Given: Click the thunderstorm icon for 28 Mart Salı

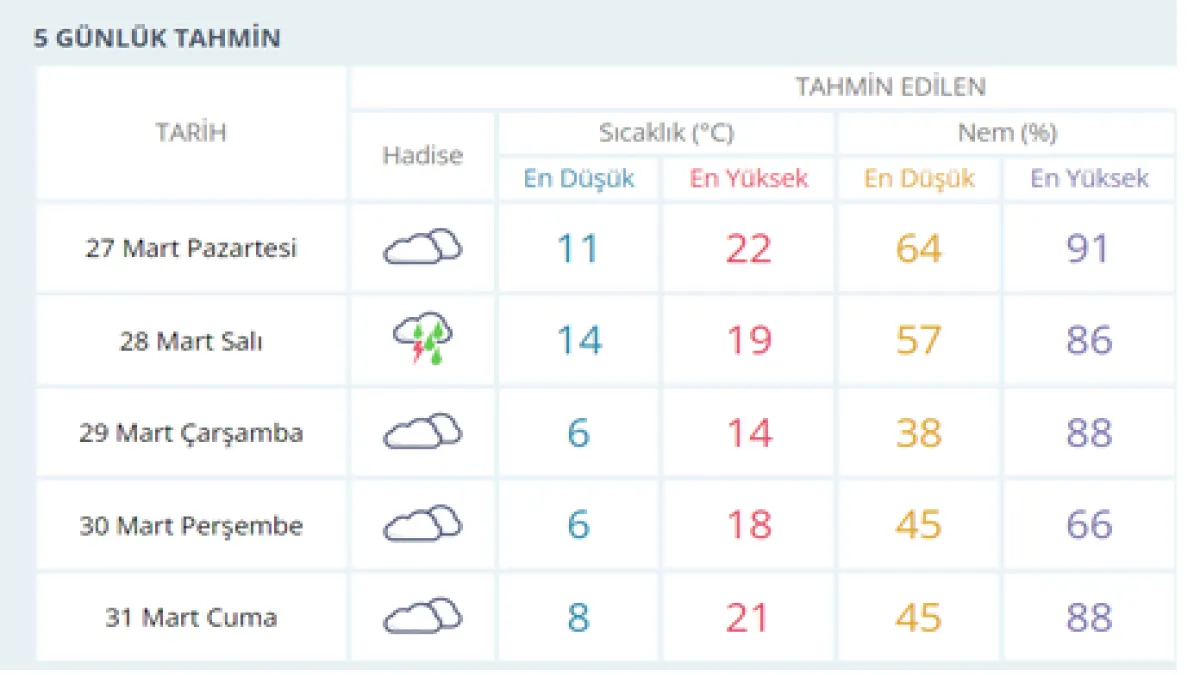Looking at the screenshot, I should (422, 340).
